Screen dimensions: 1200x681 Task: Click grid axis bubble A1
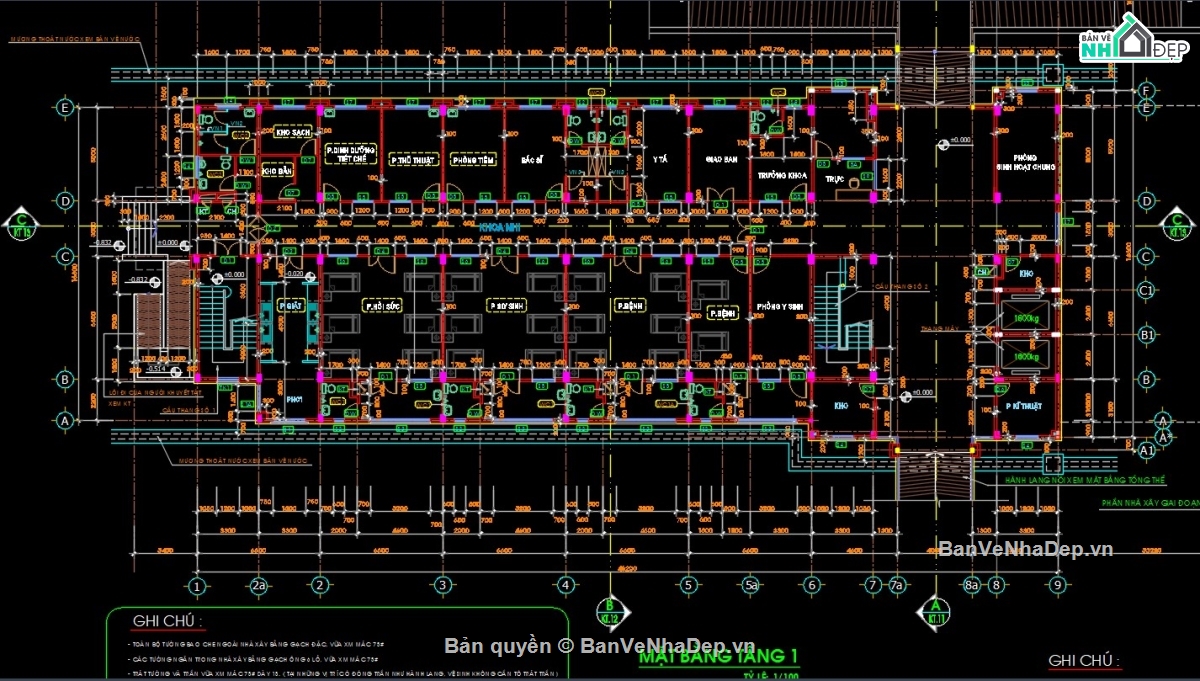[x=1148, y=452]
